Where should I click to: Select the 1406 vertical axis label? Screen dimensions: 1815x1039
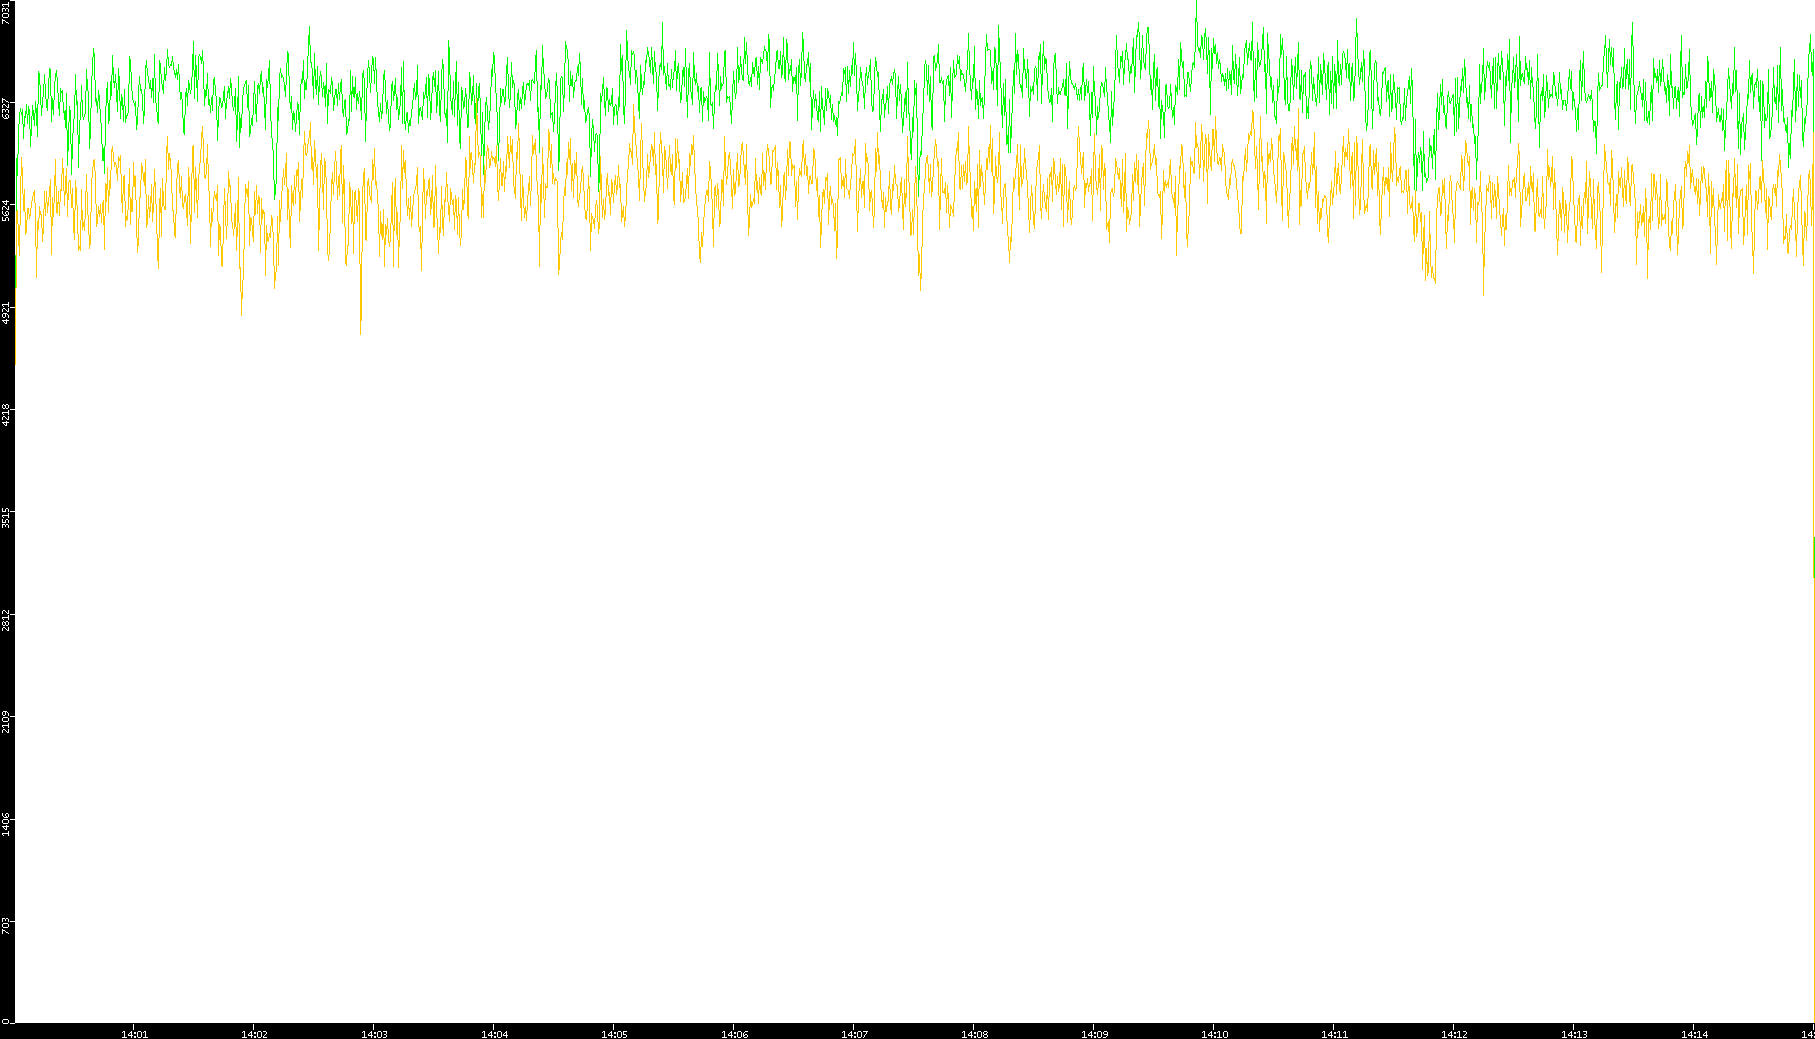[7, 824]
